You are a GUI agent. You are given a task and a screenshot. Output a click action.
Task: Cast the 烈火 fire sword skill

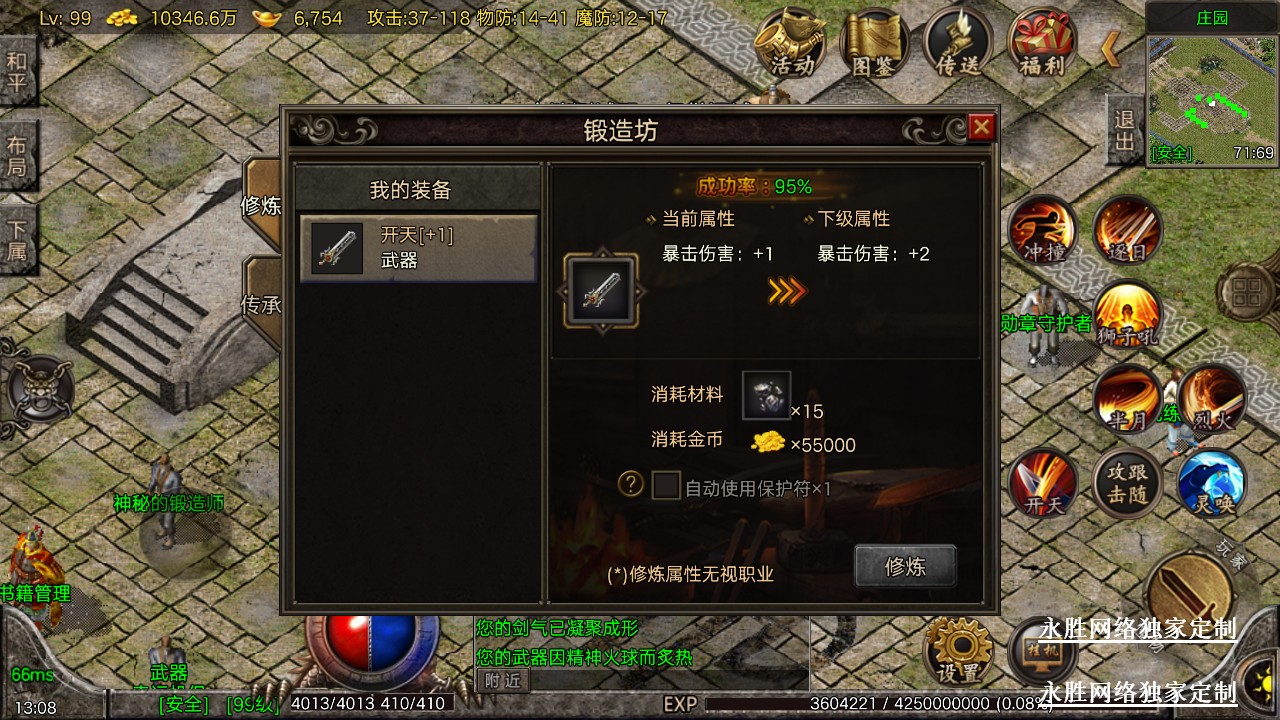click(x=1212, y=399)
